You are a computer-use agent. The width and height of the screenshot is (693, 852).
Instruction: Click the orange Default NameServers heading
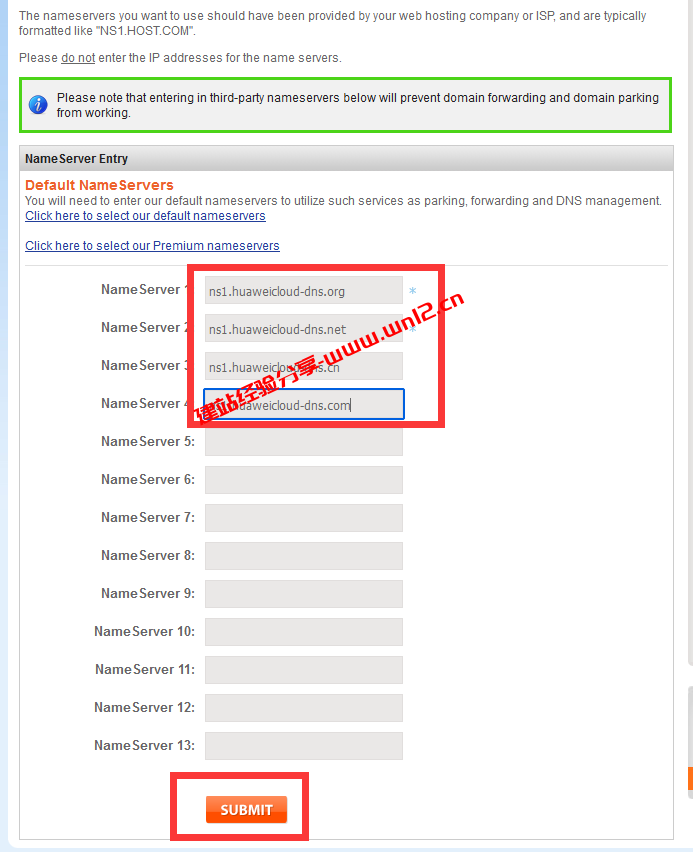(x=99, y=185)
